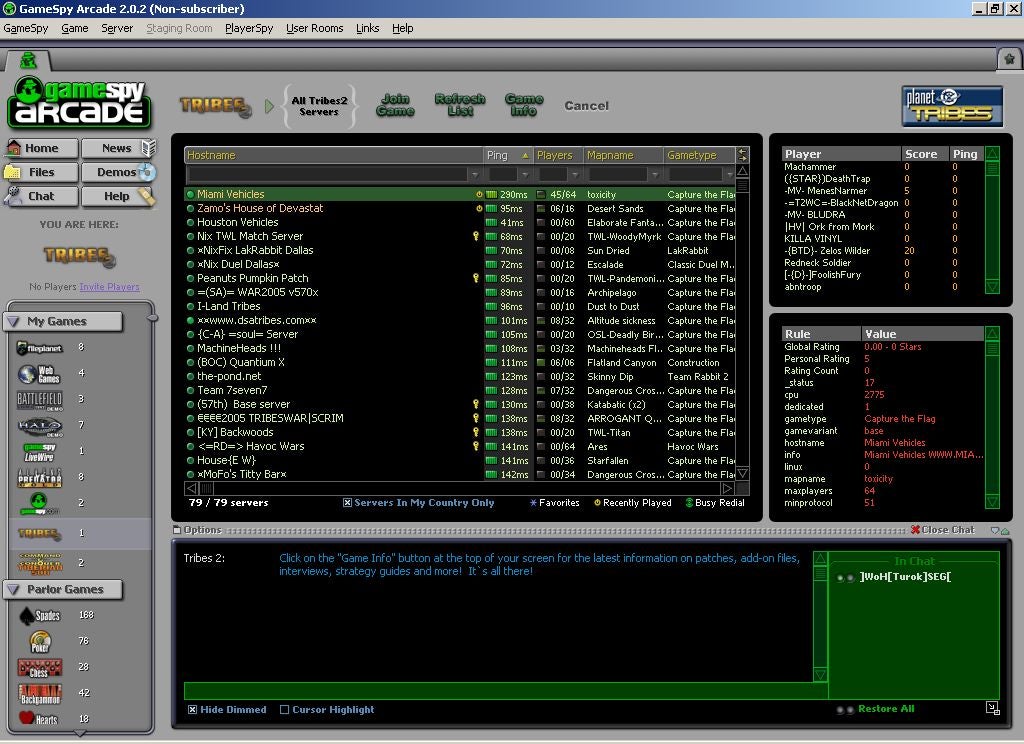Click the Tribes 2 logo in toolbar
Screen dimensions: 1024x744
(216, 106)
